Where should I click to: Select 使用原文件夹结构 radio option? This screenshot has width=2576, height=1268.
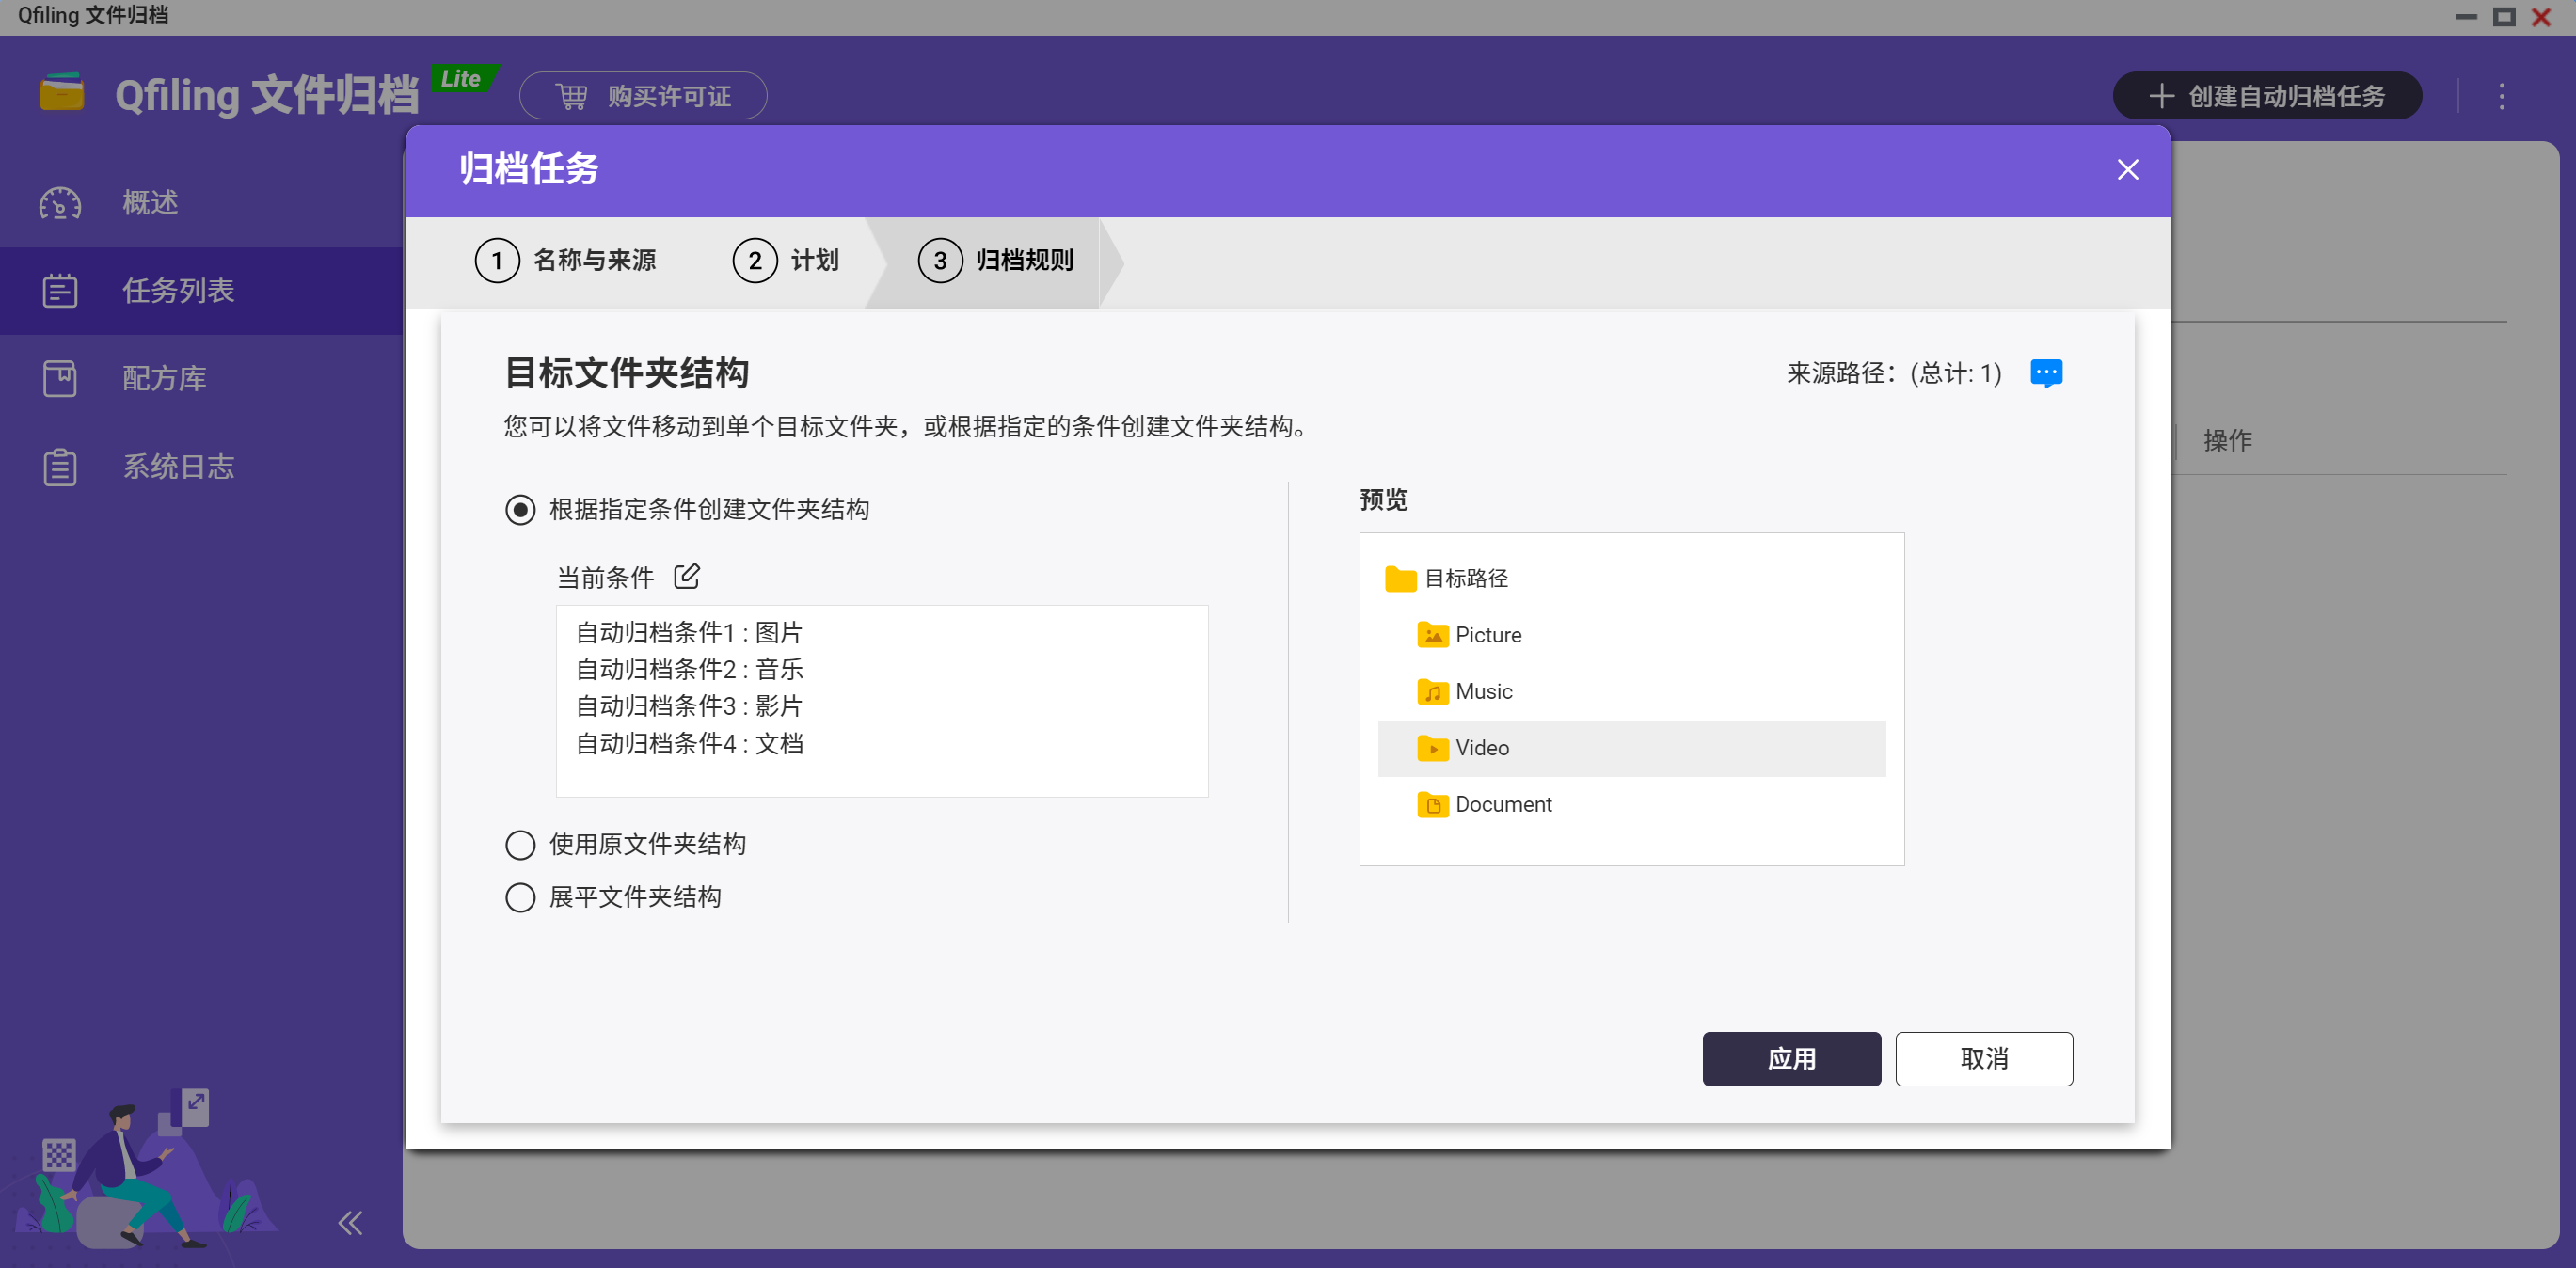[520, 845]
